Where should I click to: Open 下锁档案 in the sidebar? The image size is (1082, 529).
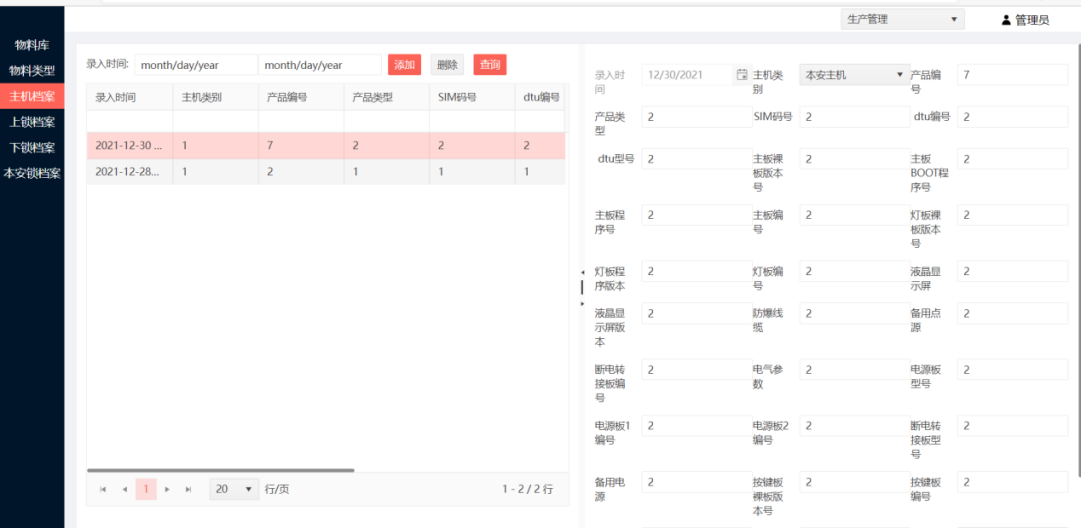pos(32,148)
